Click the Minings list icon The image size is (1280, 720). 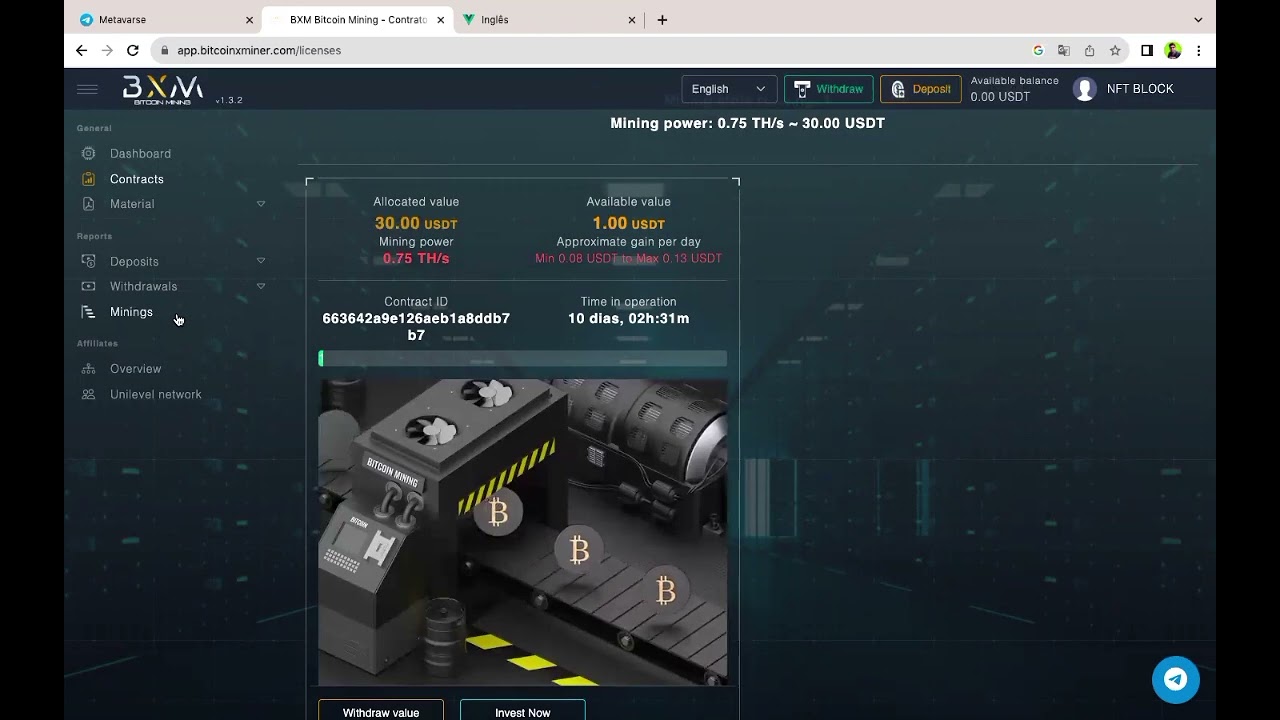[x=88, y=312]
